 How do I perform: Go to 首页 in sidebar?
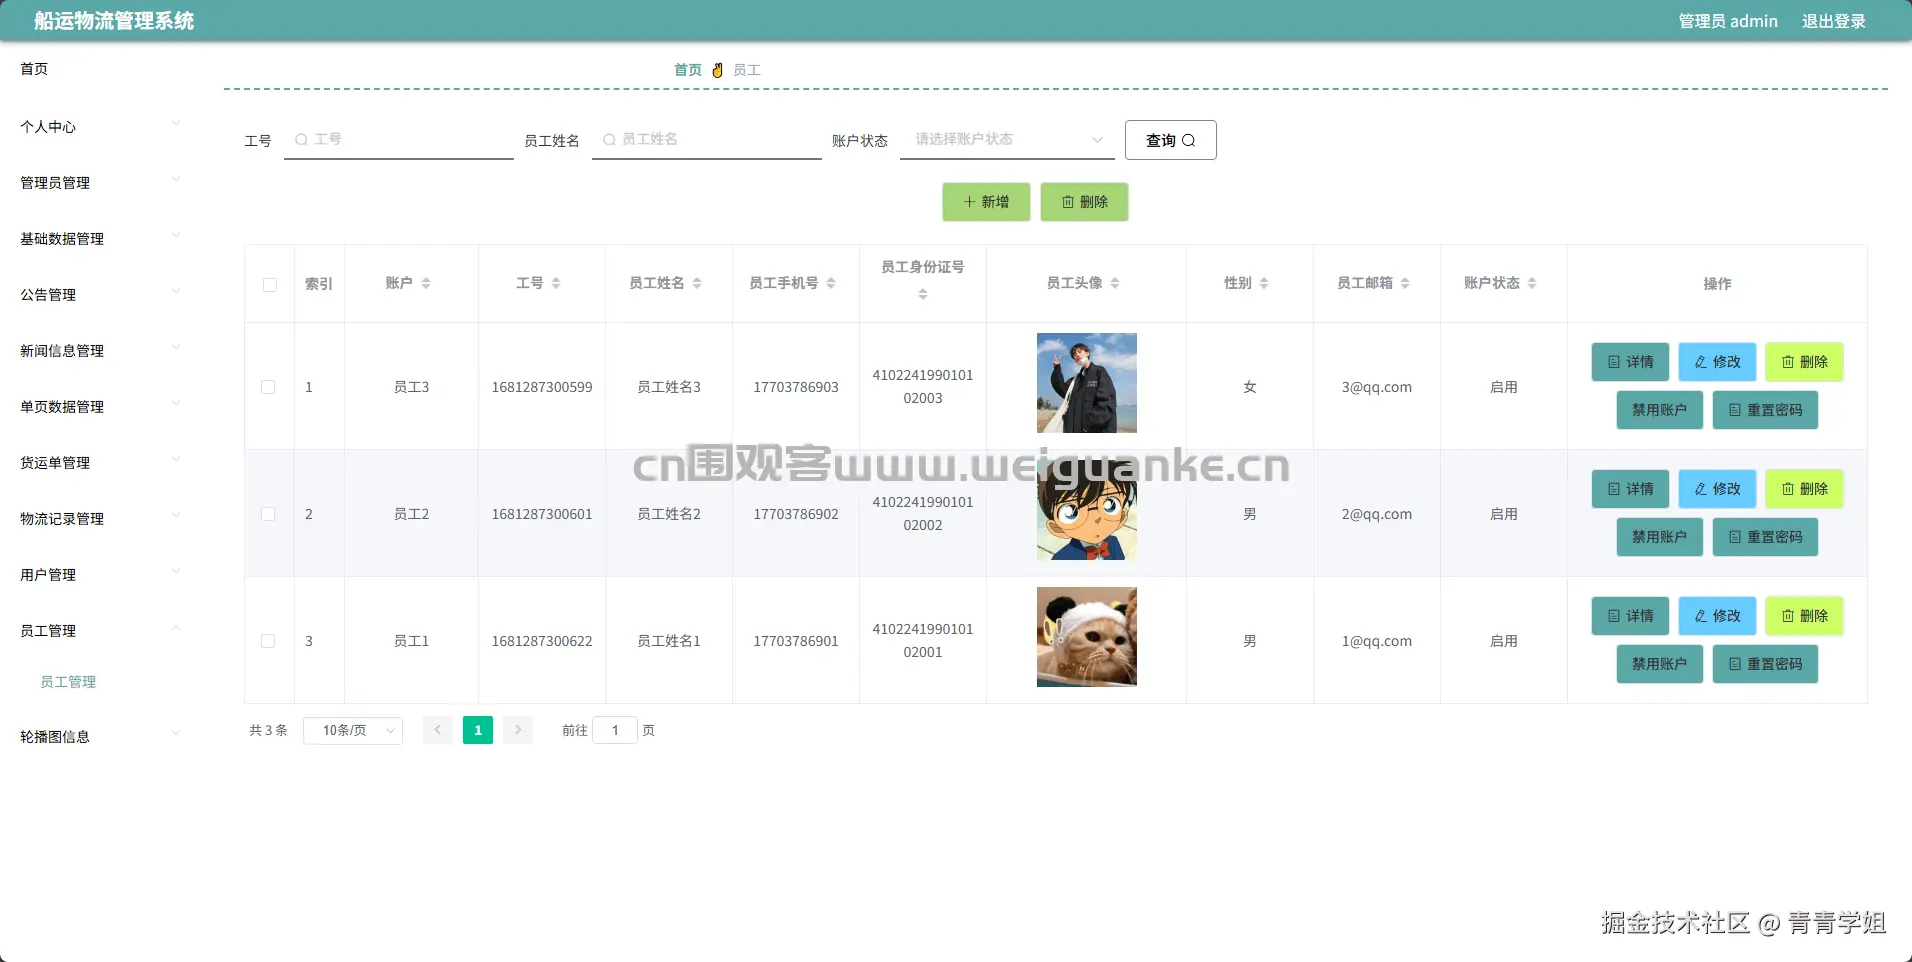[x=34, y=69]
